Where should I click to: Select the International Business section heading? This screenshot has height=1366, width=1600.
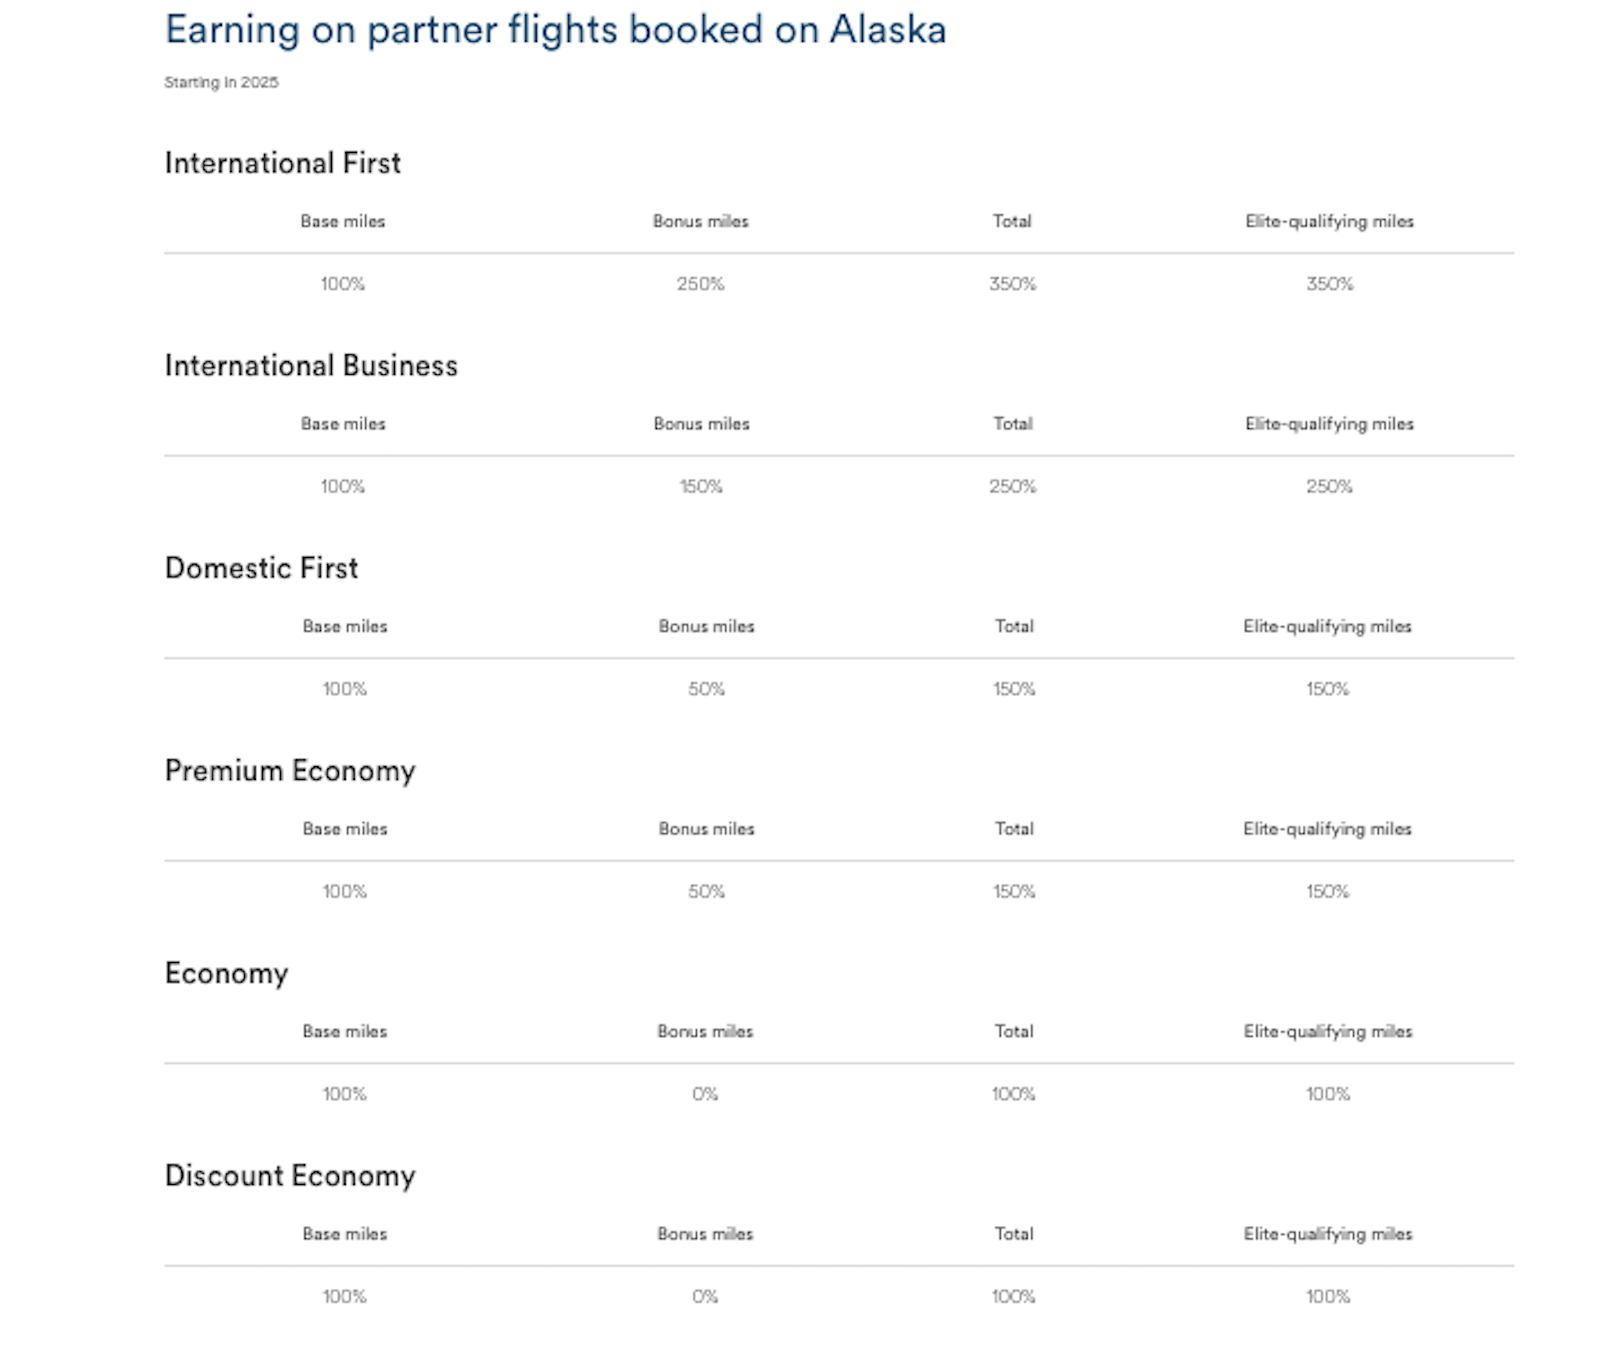tap(311, 366)
